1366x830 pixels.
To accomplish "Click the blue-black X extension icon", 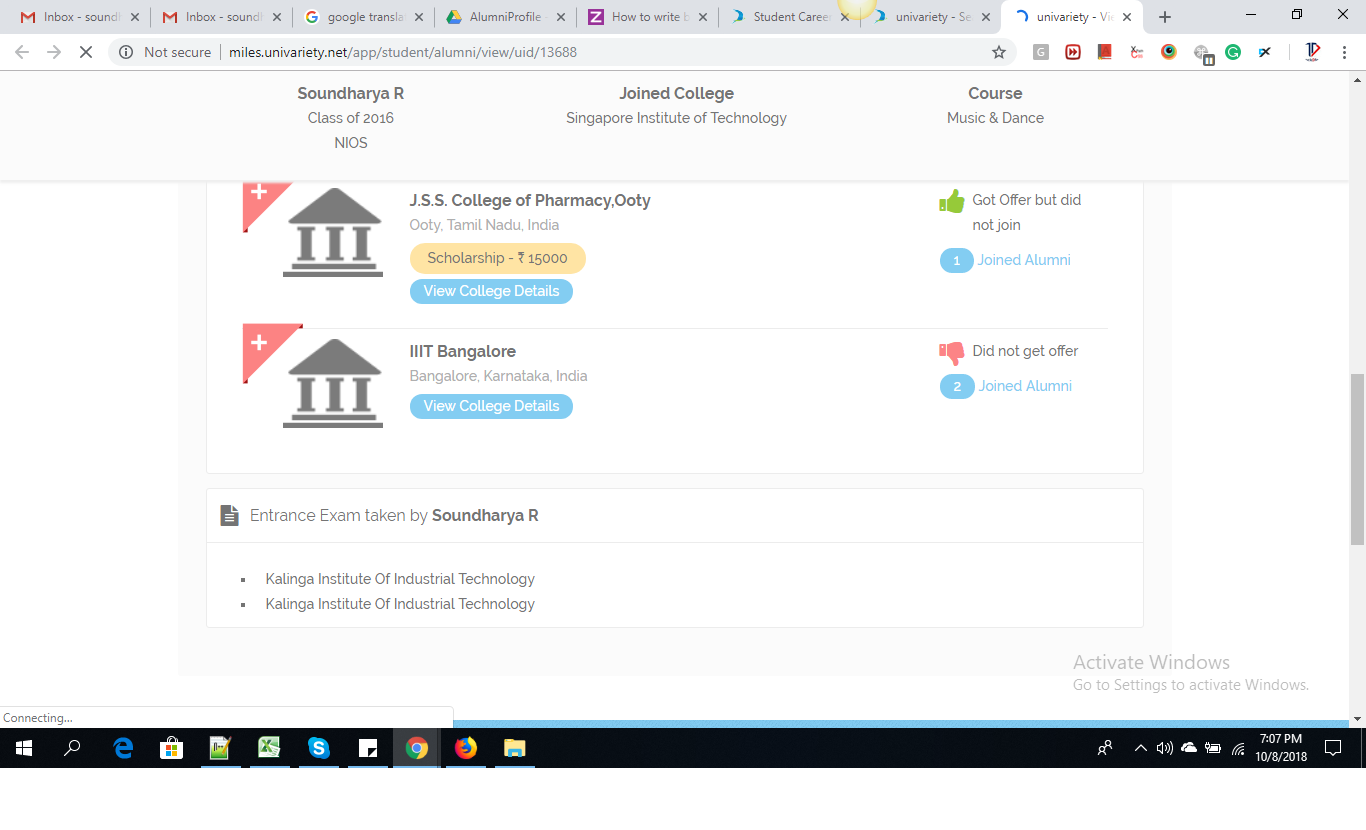I will tap(1265, 52).
